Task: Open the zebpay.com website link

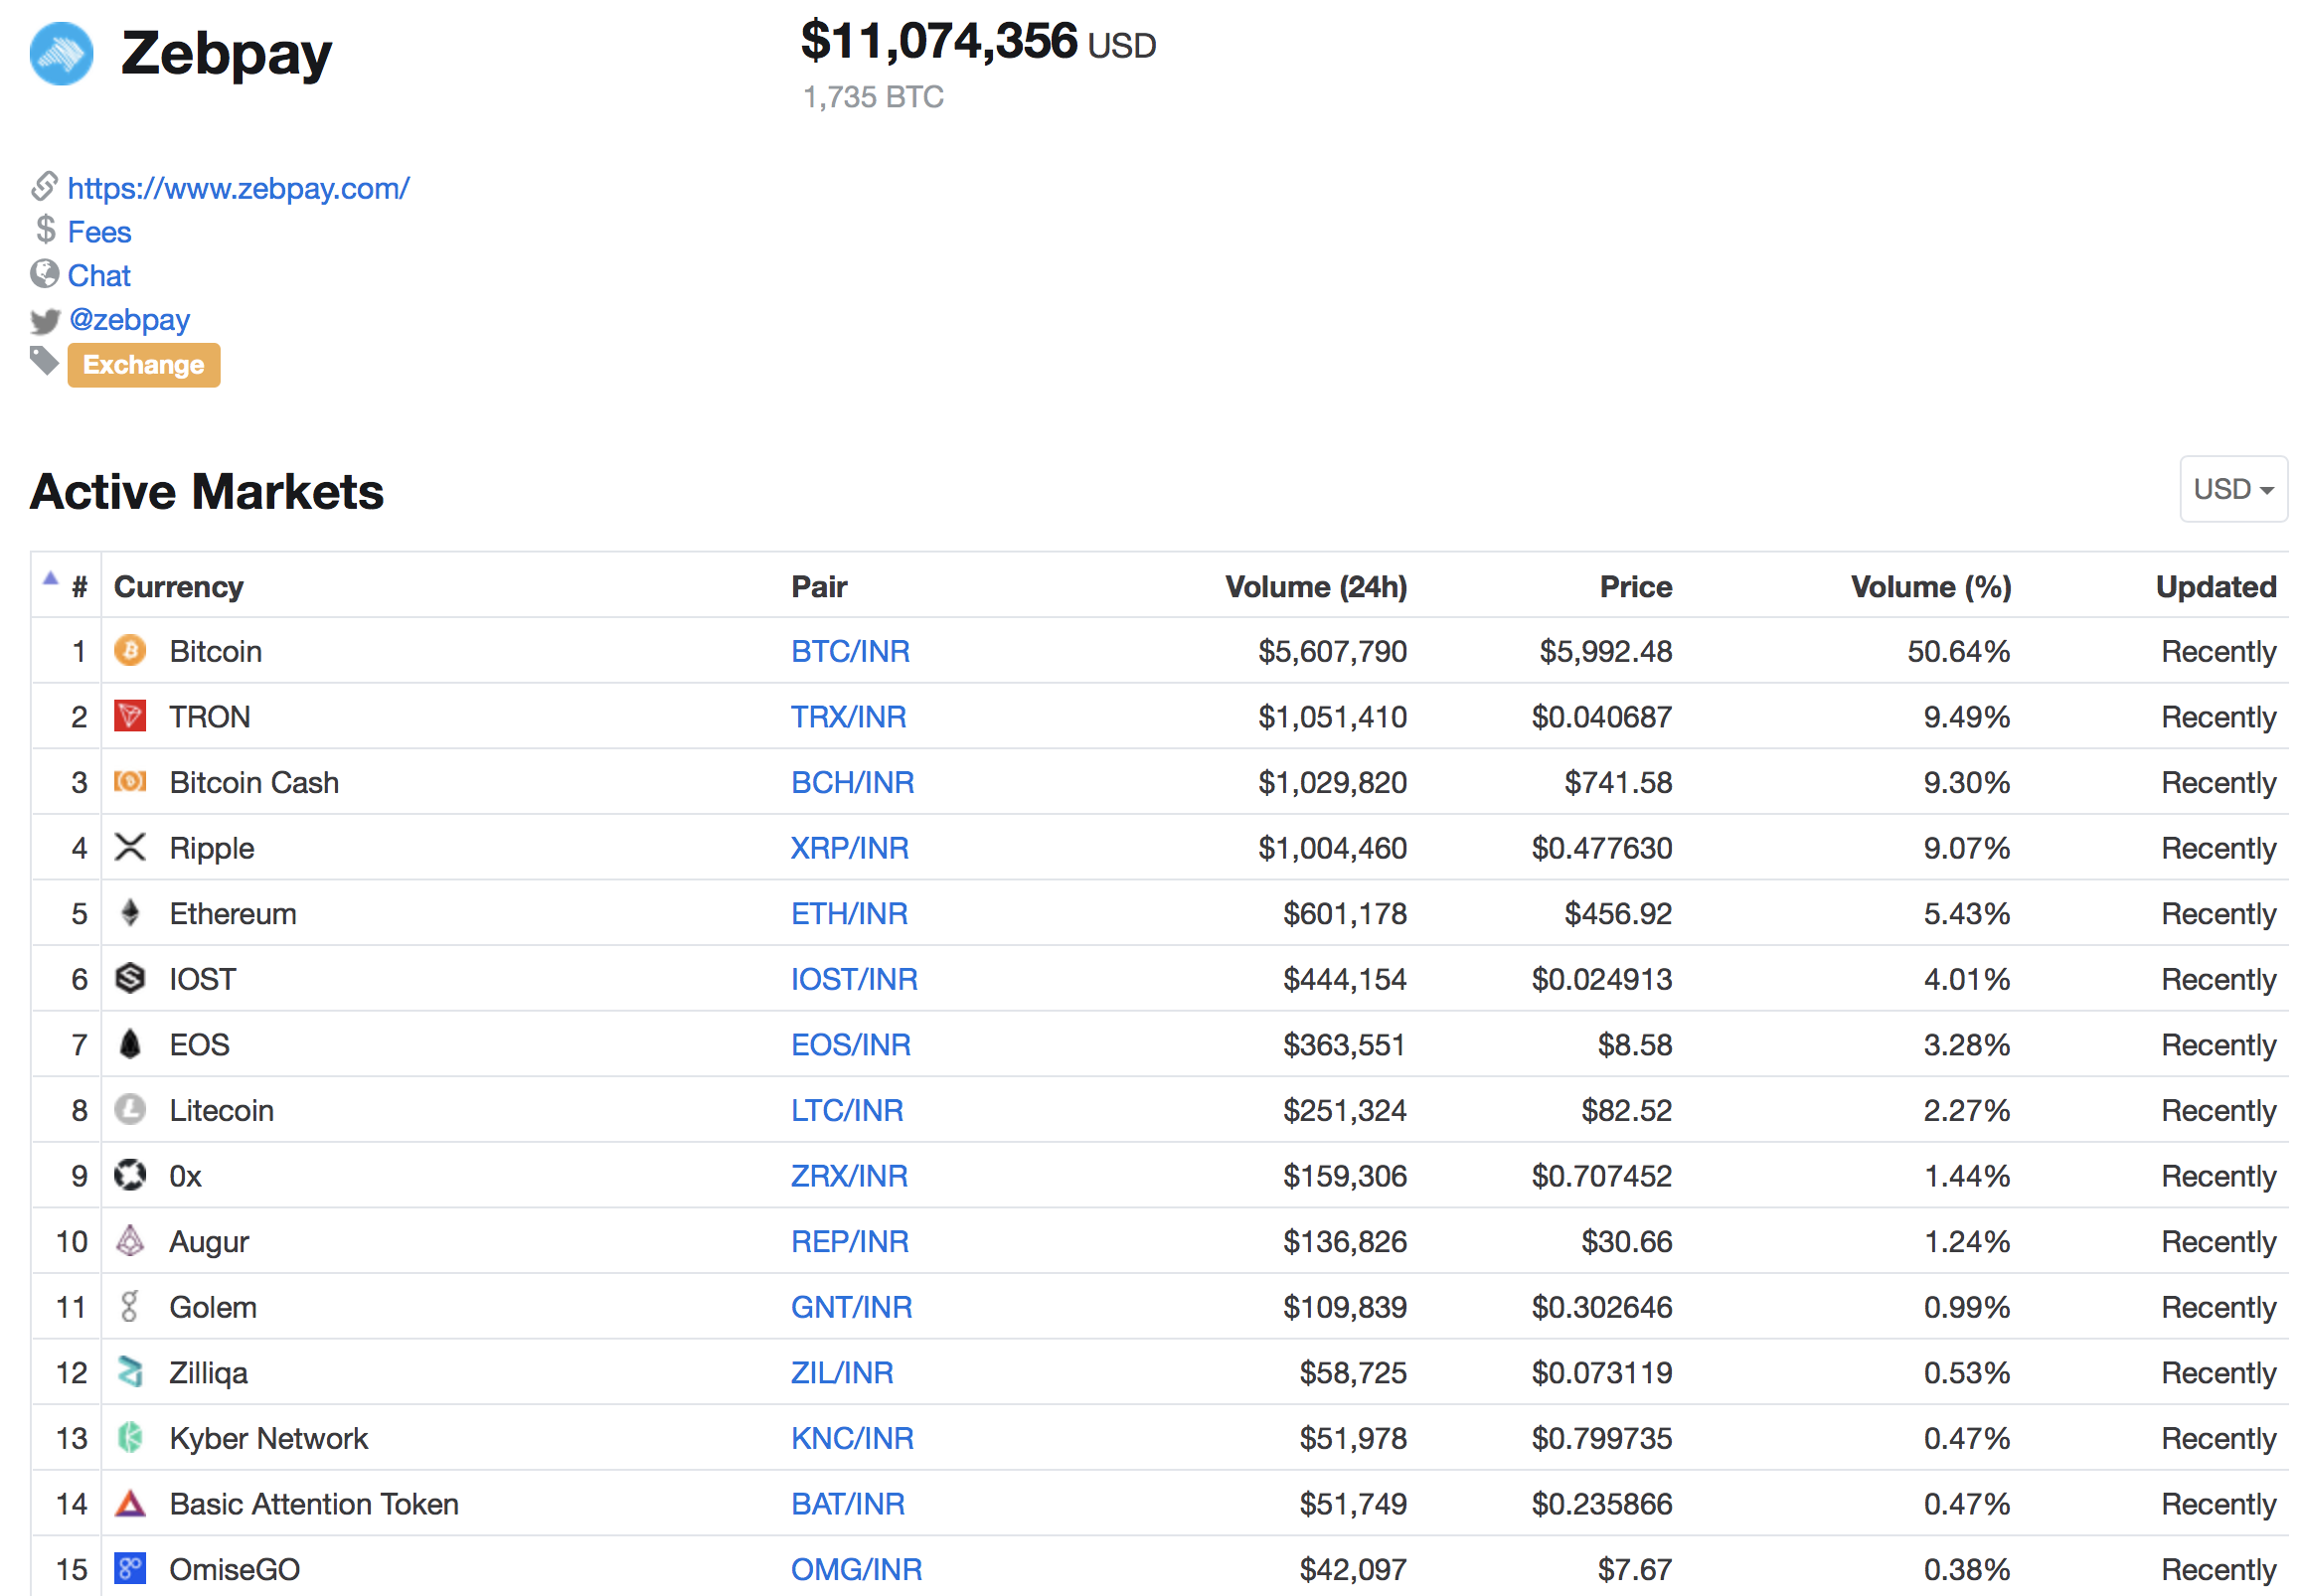Action: click(x=238, y=188)
